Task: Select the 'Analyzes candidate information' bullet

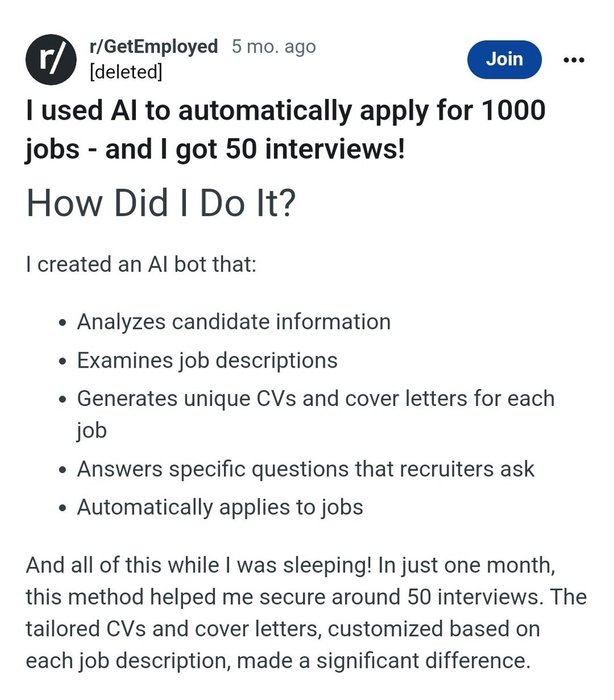Action: pyautogui.click(x=234, y=322)
